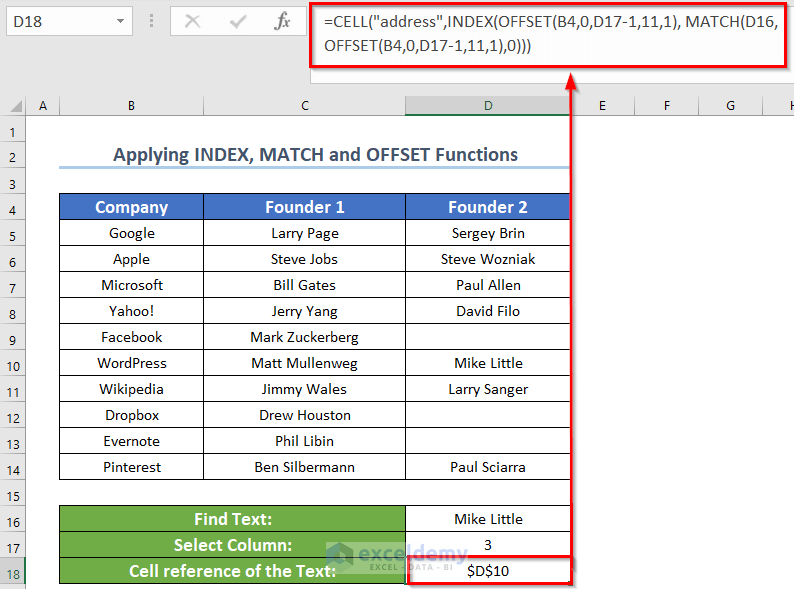
Task: Click the Select All corner triangle
Action: [16, 106]
